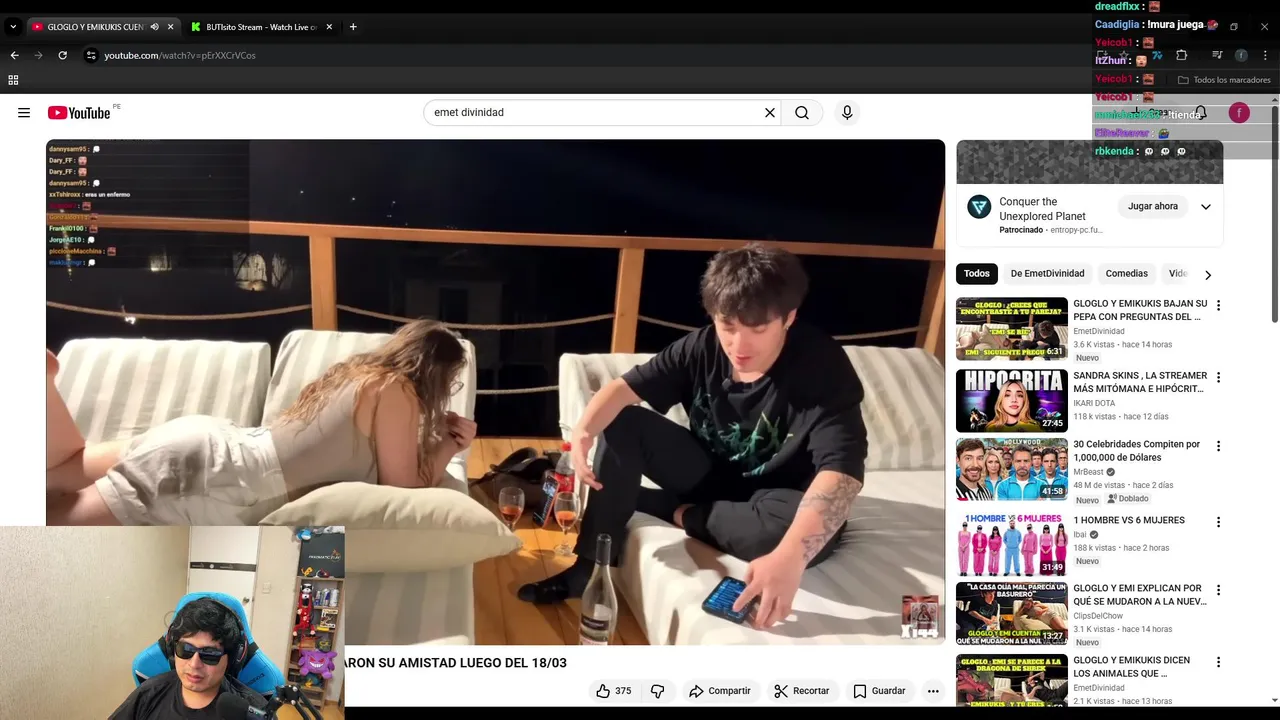This screenshot has width=1280, height=720.
Task: Start voice search with the microphone
Action: 847,113
